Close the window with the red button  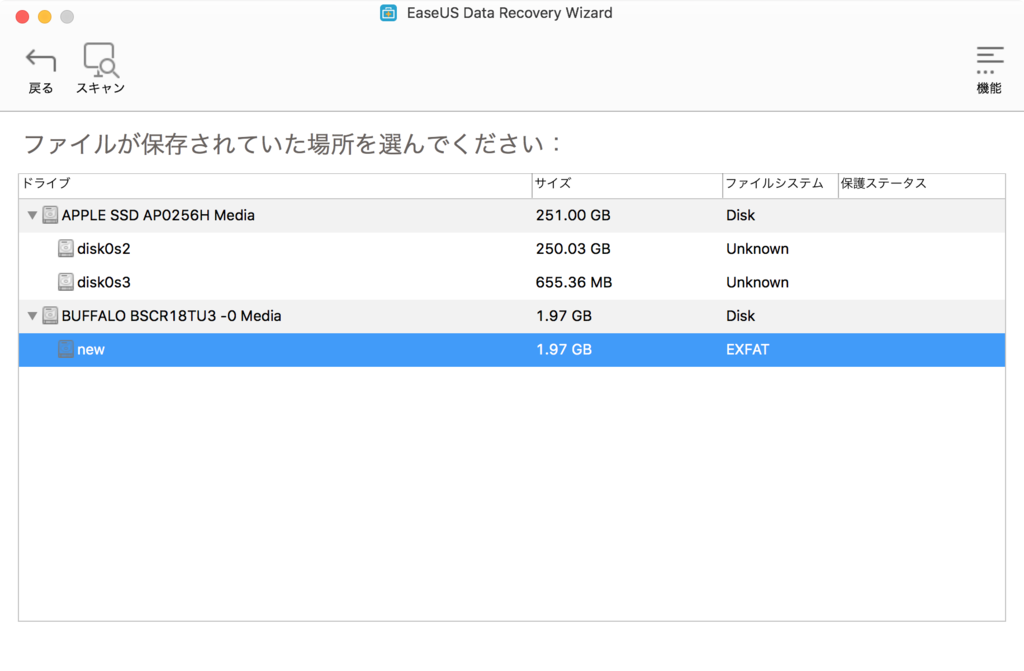pos(22,16)
